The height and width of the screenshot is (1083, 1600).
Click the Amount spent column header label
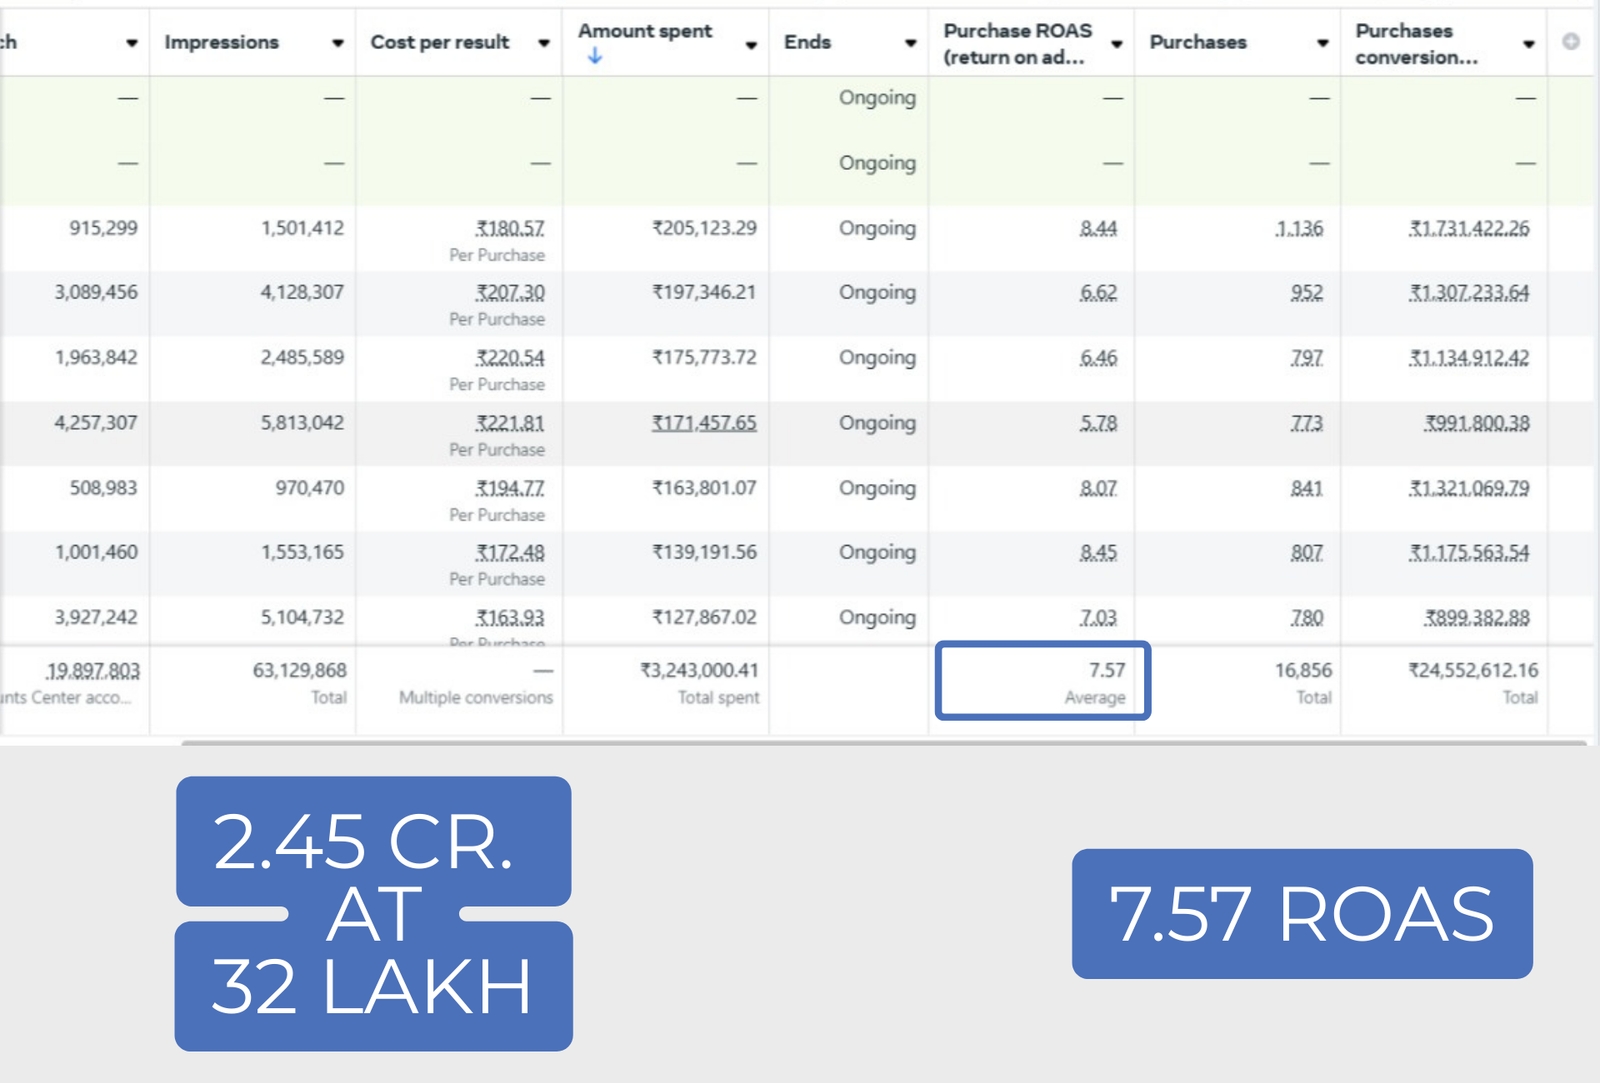coord(645,31)
